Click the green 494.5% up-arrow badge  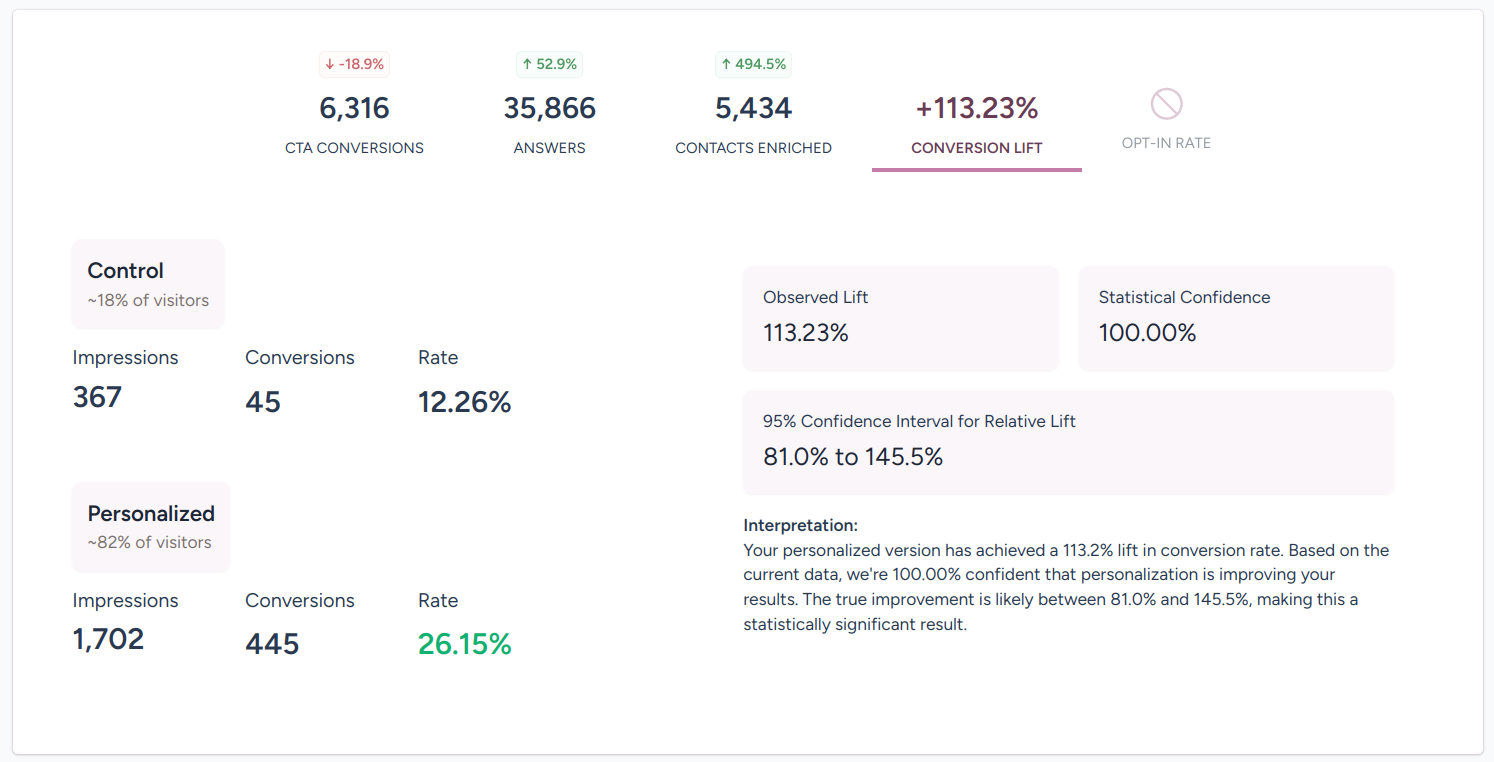(x=753, y=64)
